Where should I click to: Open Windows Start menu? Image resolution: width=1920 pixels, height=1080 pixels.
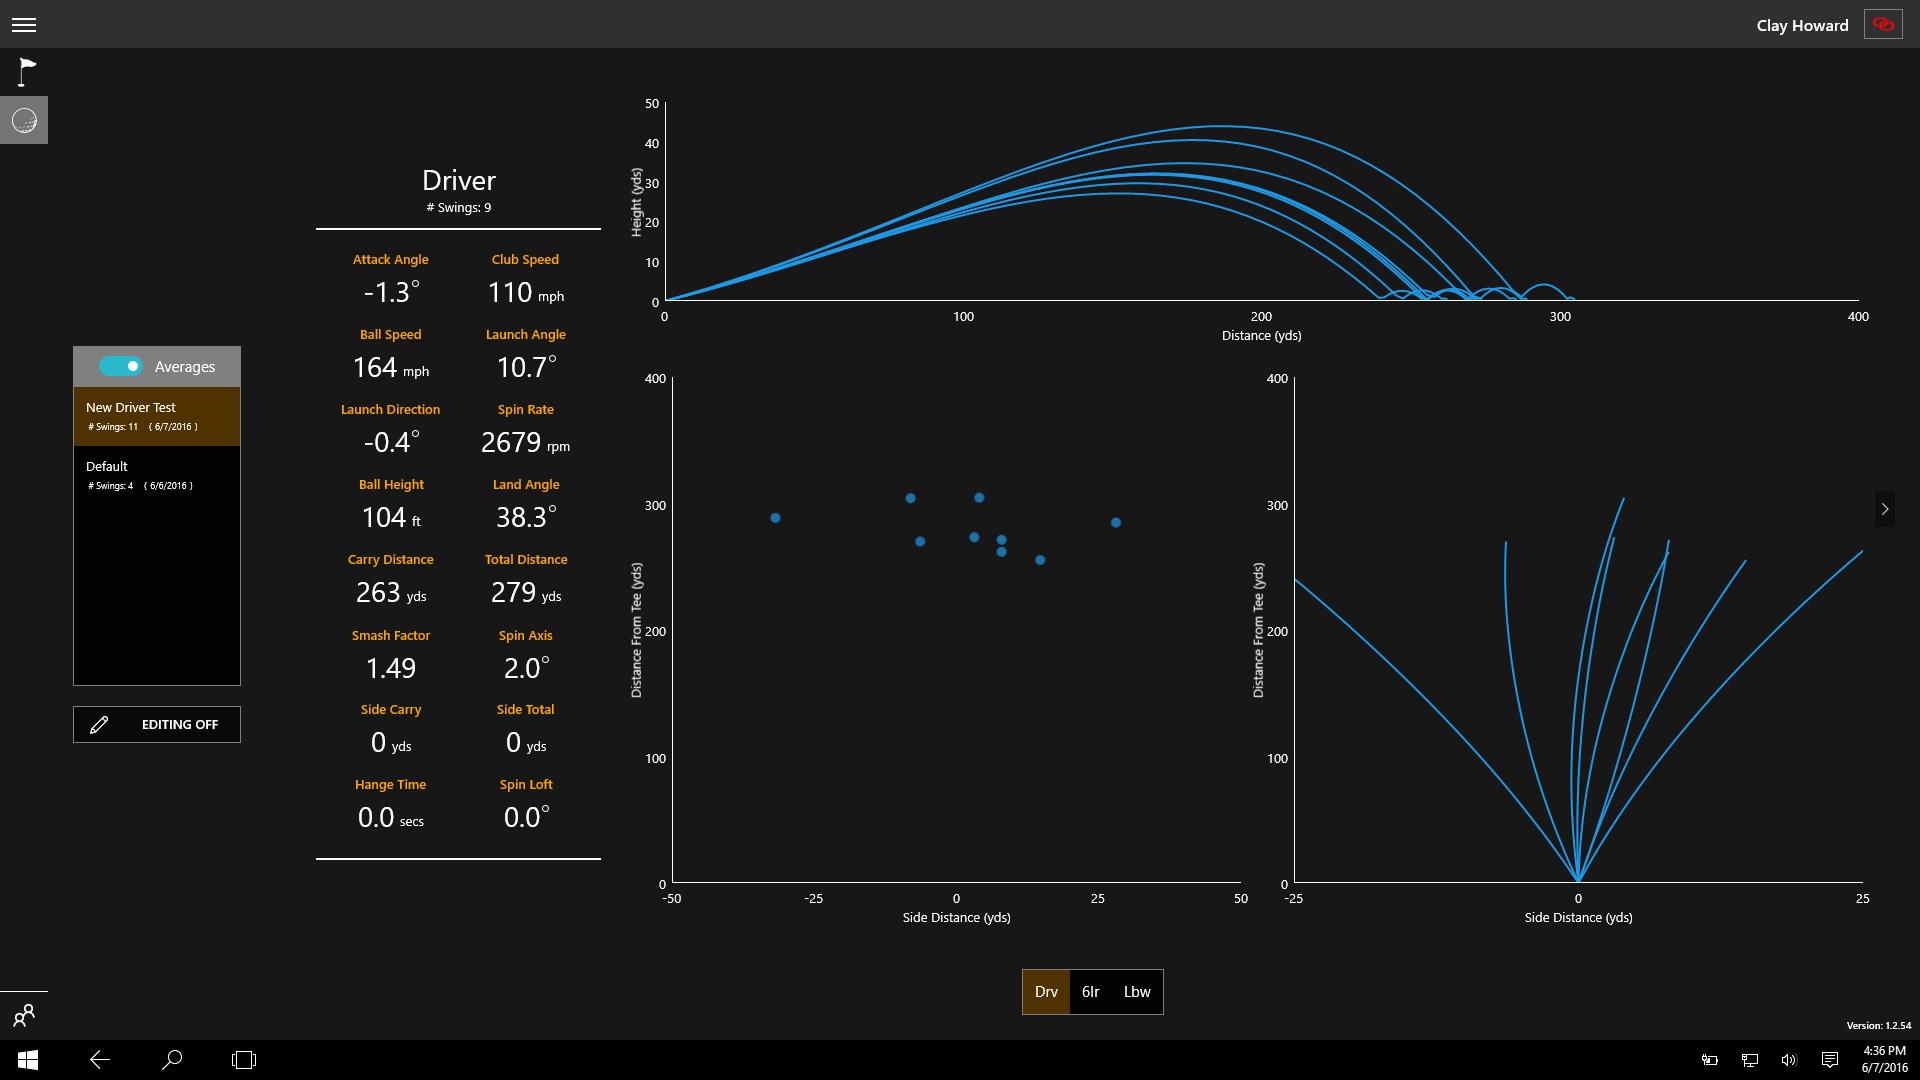(x=28, y=1060)
